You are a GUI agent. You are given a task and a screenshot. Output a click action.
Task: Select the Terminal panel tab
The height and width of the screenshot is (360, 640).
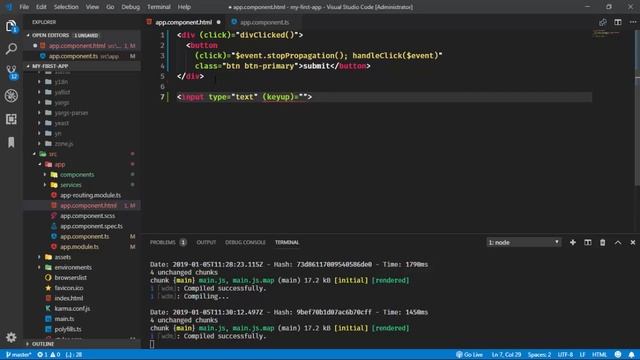coord(287,242)
